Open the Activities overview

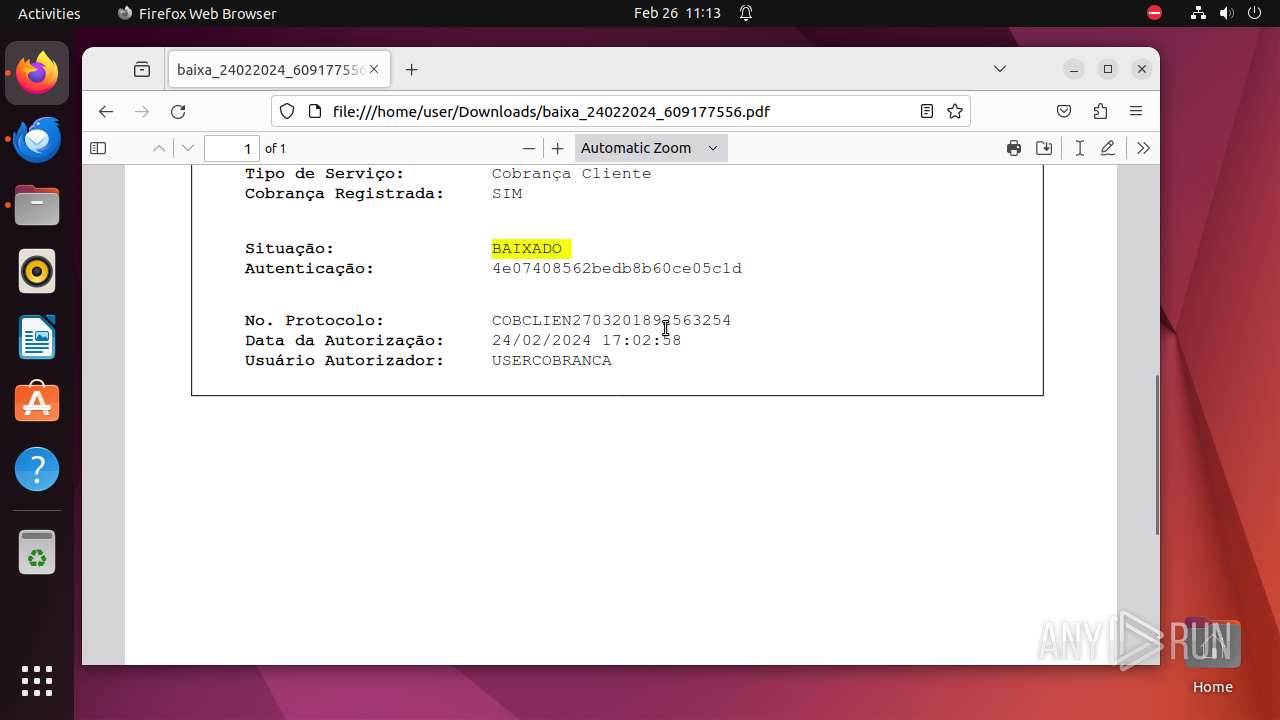pyautogui.click(x=49, y=13)
